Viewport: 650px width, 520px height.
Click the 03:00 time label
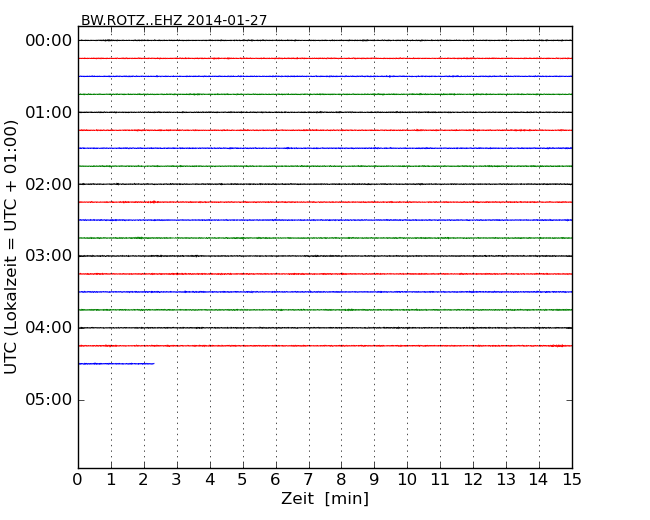click(49, 256)
